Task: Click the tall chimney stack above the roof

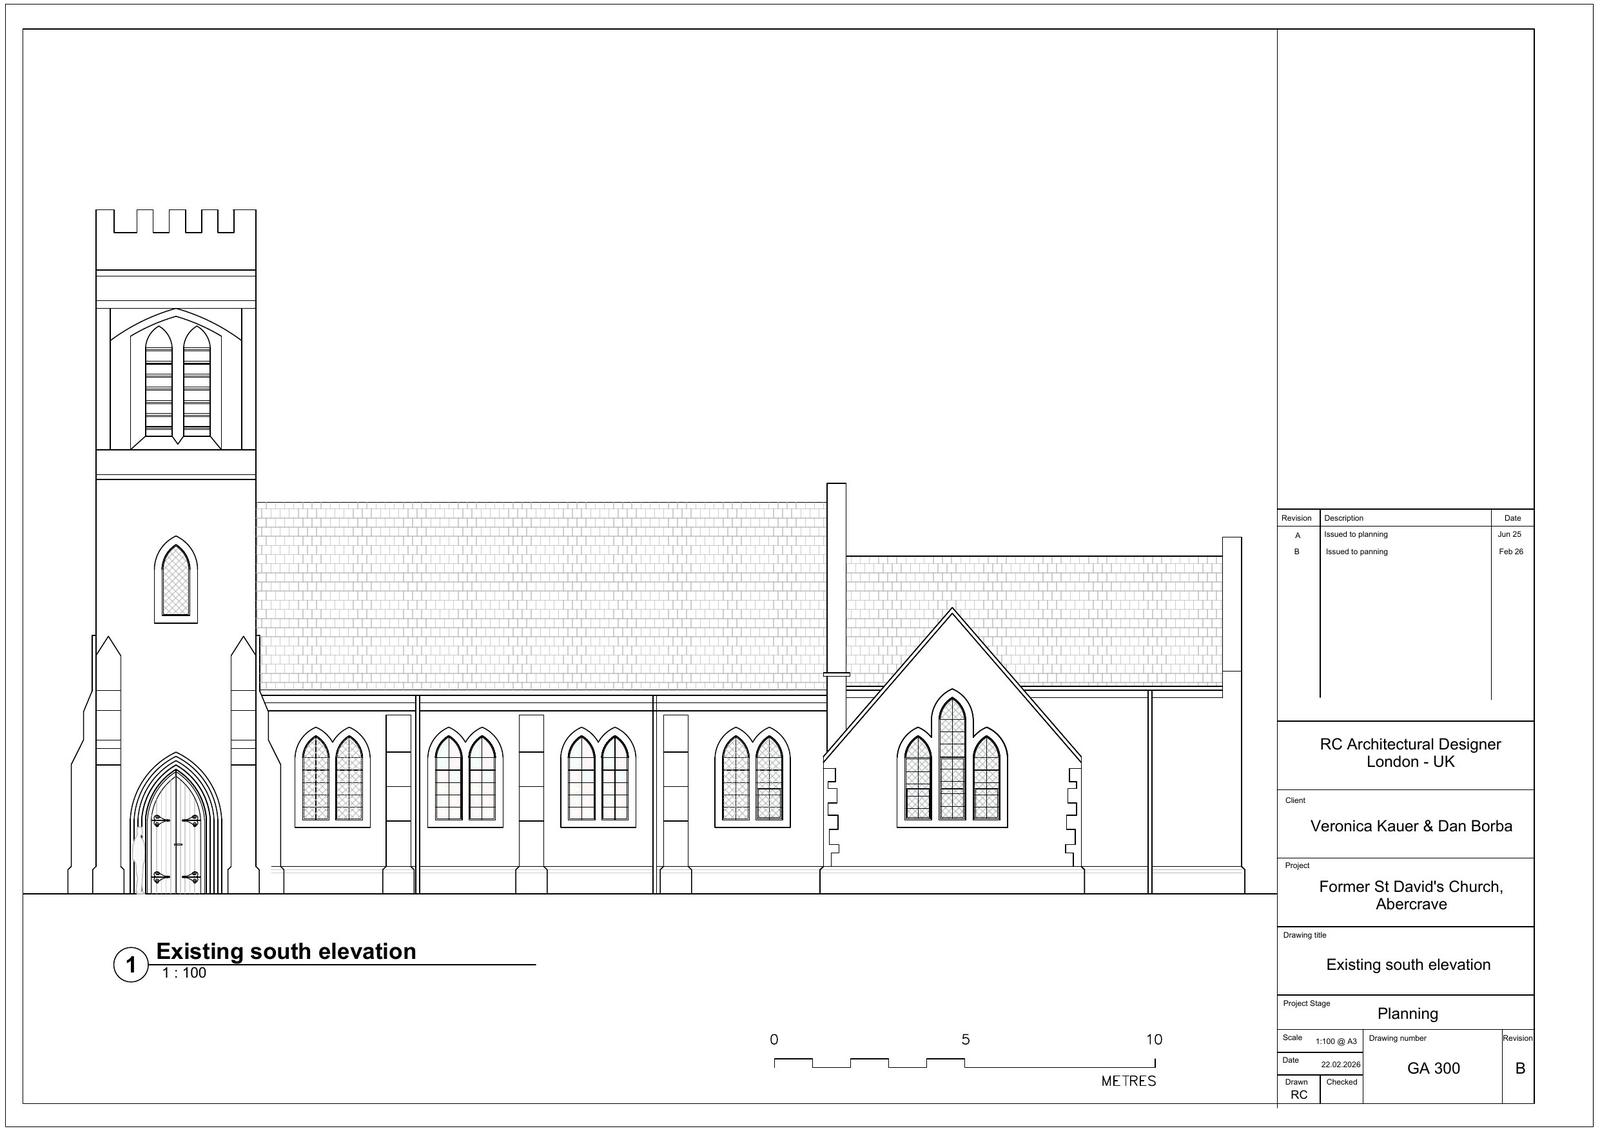Action: coord(837,580)
